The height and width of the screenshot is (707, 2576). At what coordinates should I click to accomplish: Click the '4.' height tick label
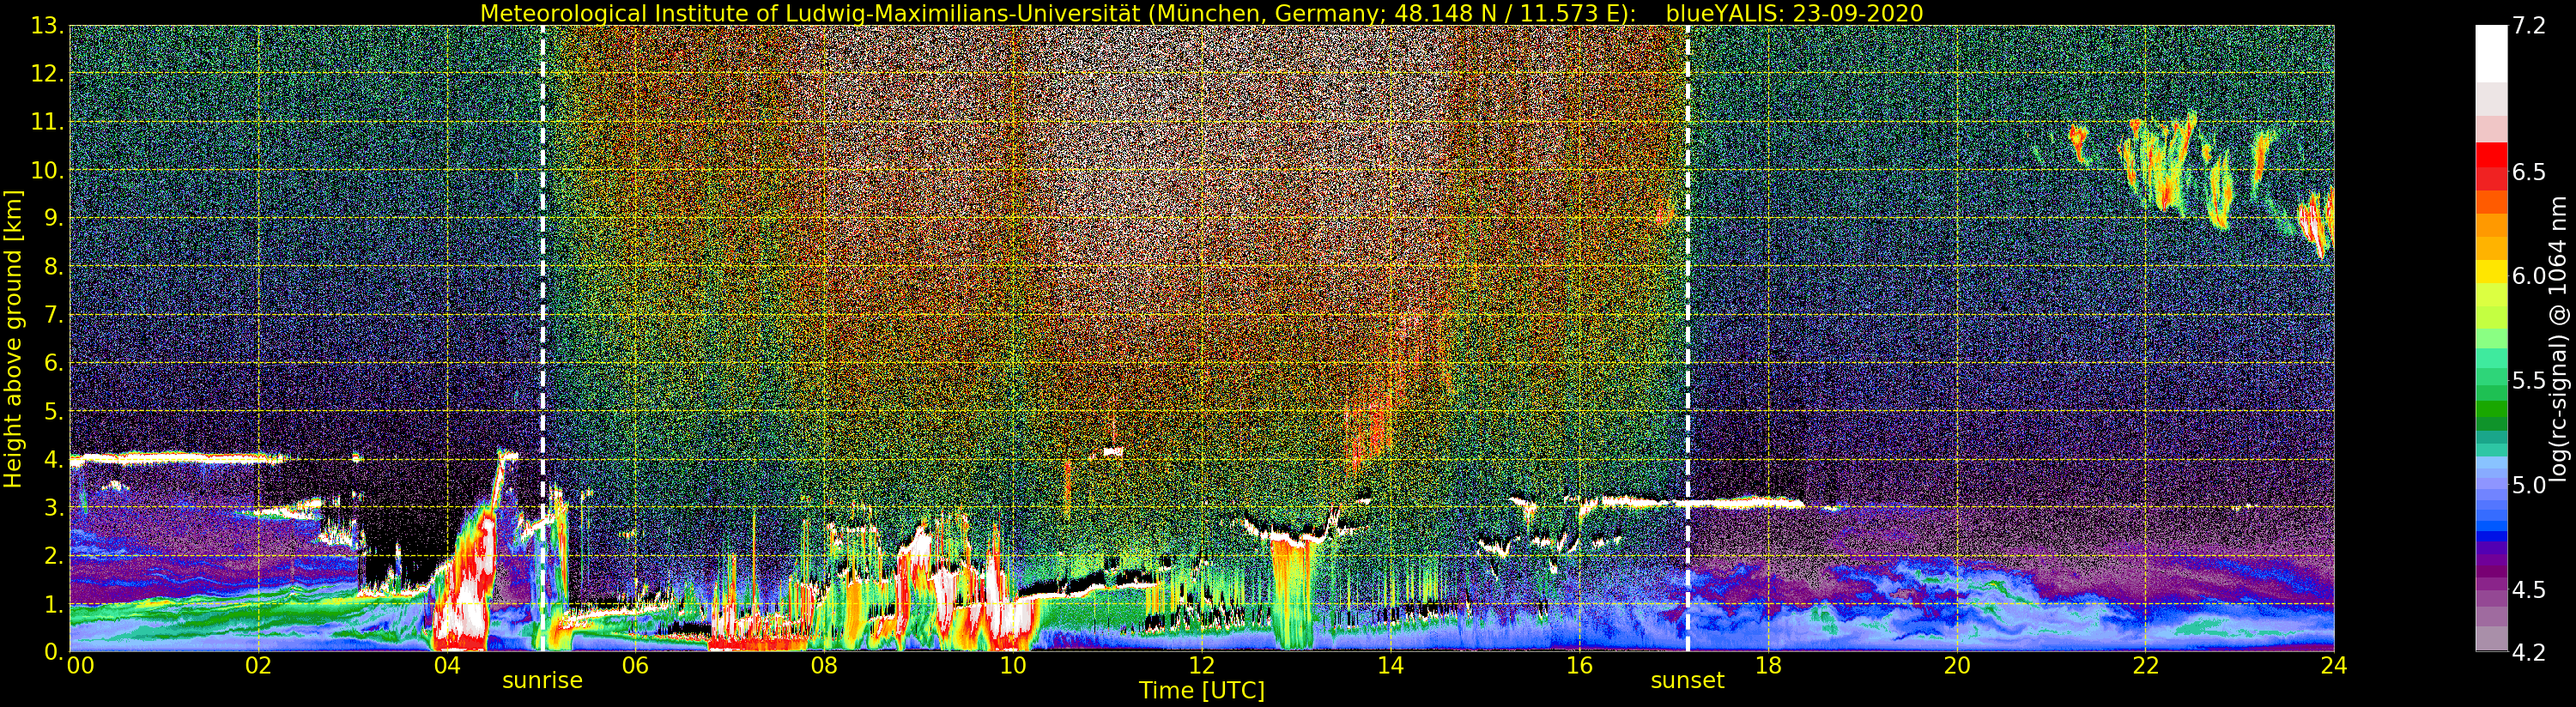[53, 459]
